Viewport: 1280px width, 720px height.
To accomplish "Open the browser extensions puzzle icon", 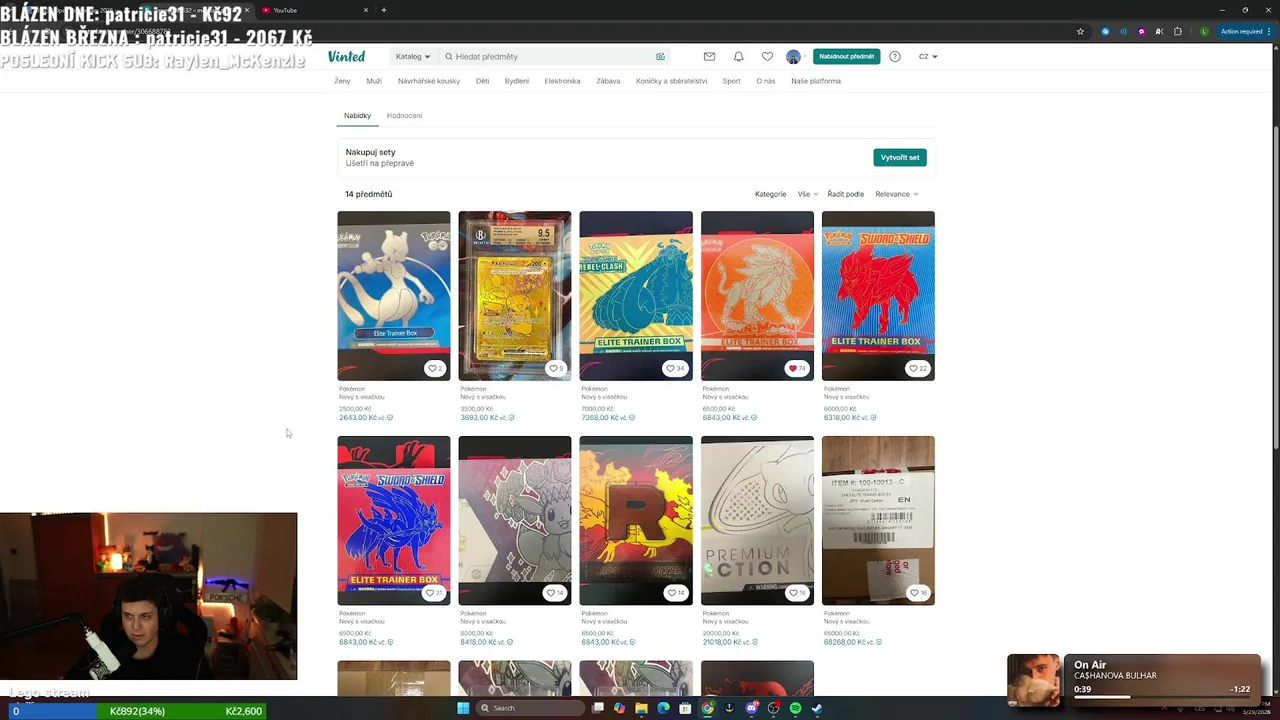I will [x=1178, y=31].
